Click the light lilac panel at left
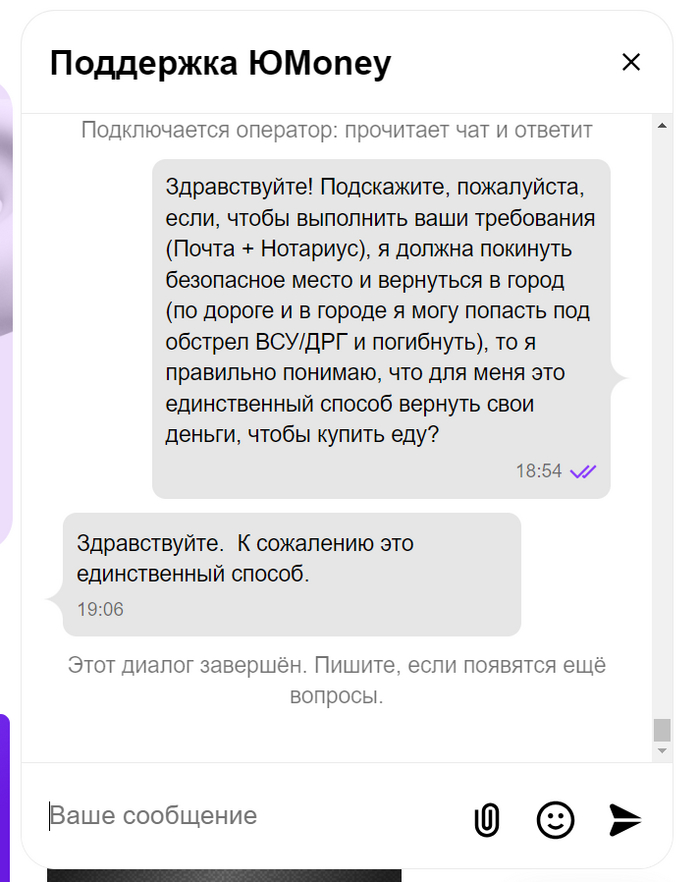This screenshot has height=882, width=700. click(x=6, y=400)
